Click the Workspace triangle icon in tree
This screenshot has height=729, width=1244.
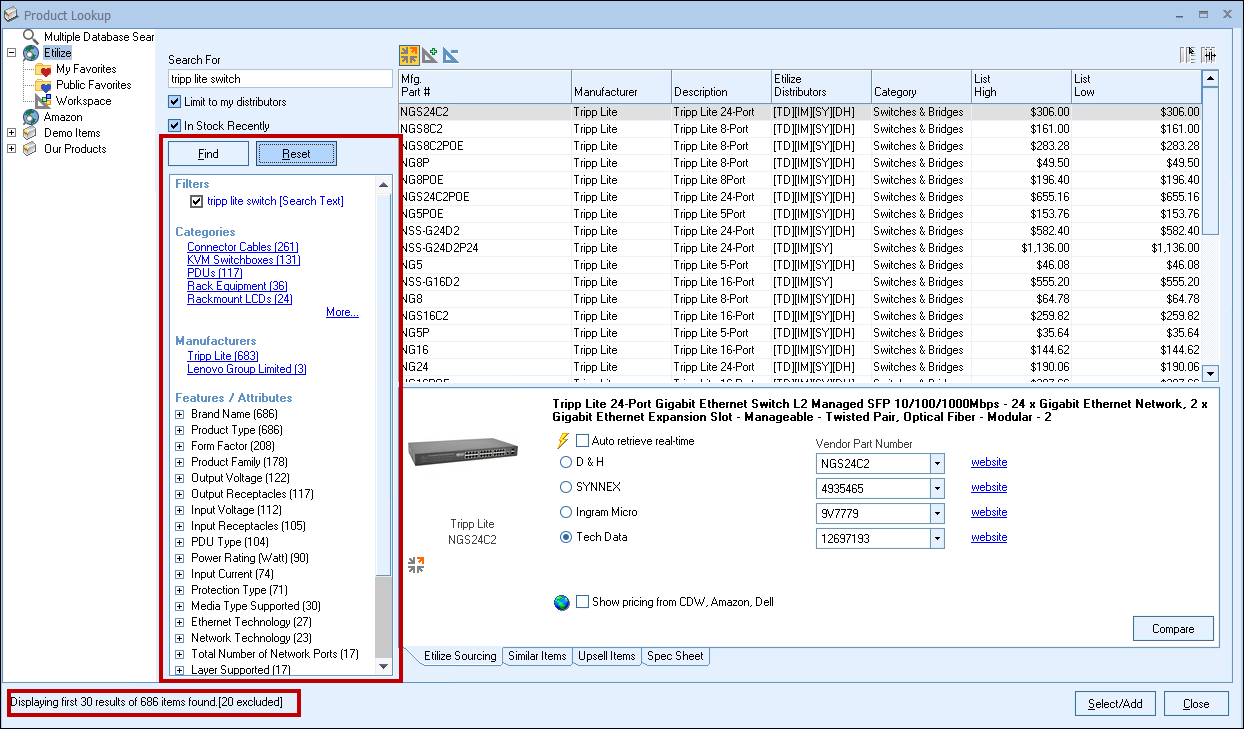pyautogui.click(x=44, y=101)
